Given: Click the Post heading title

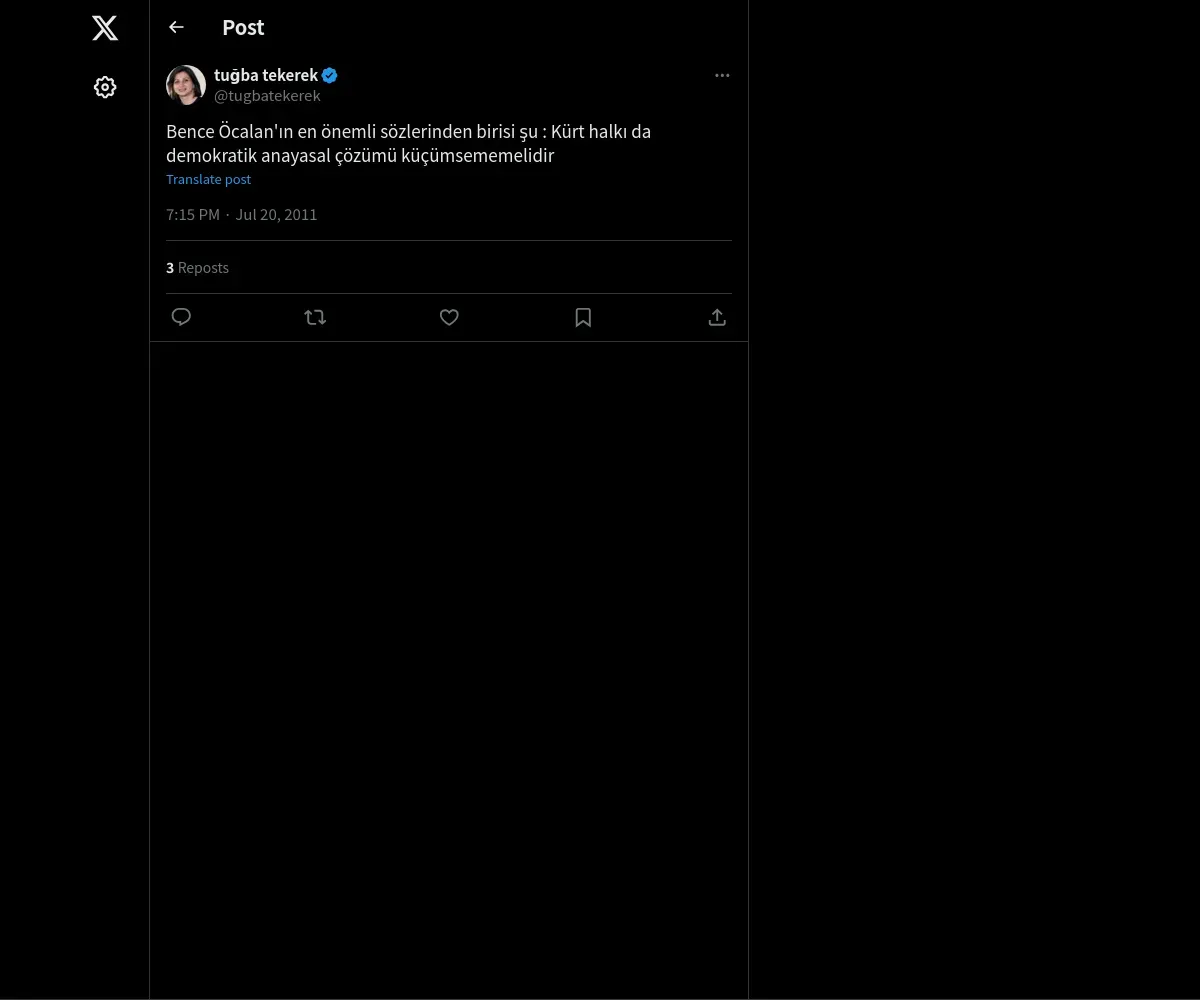Looking at the screenshot, I should point(243,28).
